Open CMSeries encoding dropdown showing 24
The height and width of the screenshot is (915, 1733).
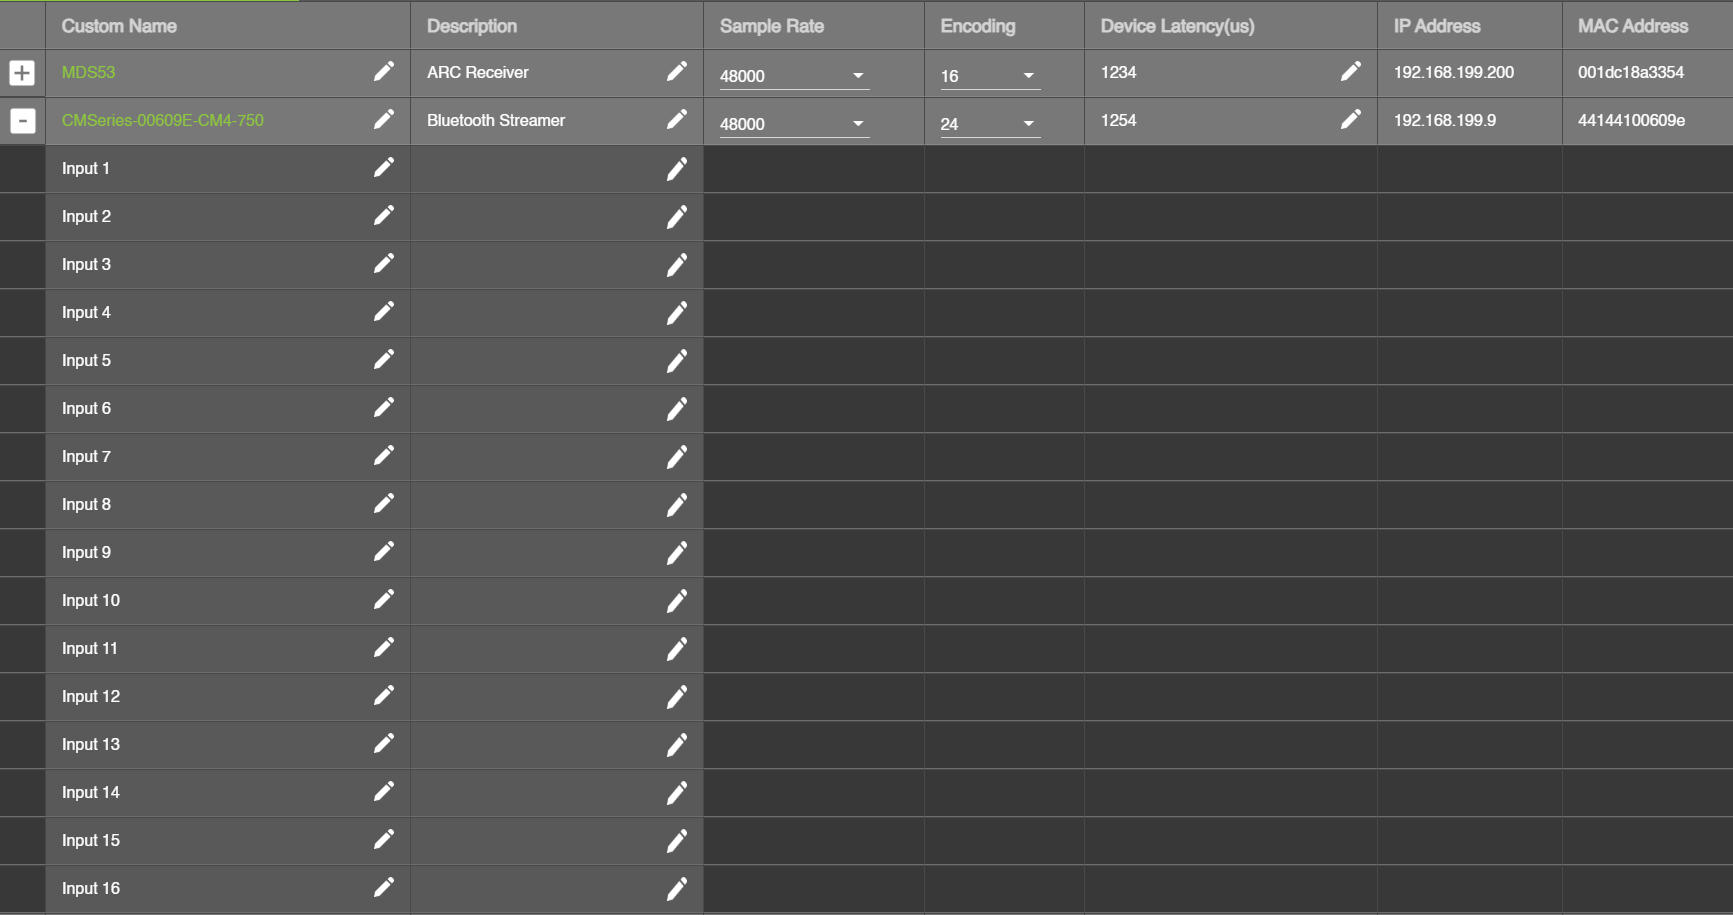[990, 124]
